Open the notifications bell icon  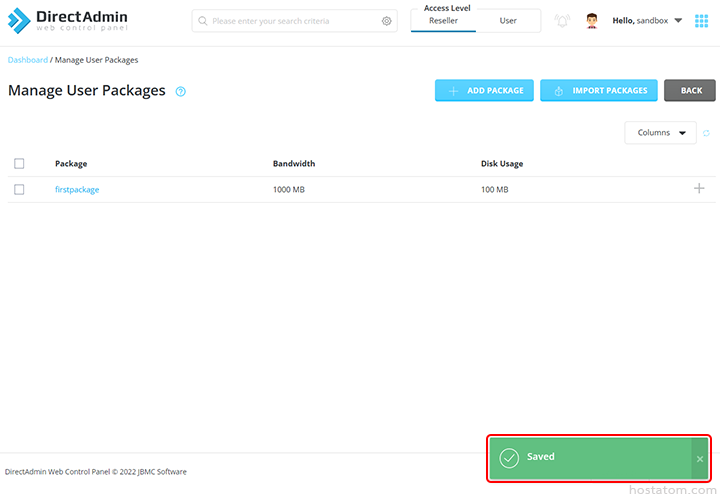(562, 21)
